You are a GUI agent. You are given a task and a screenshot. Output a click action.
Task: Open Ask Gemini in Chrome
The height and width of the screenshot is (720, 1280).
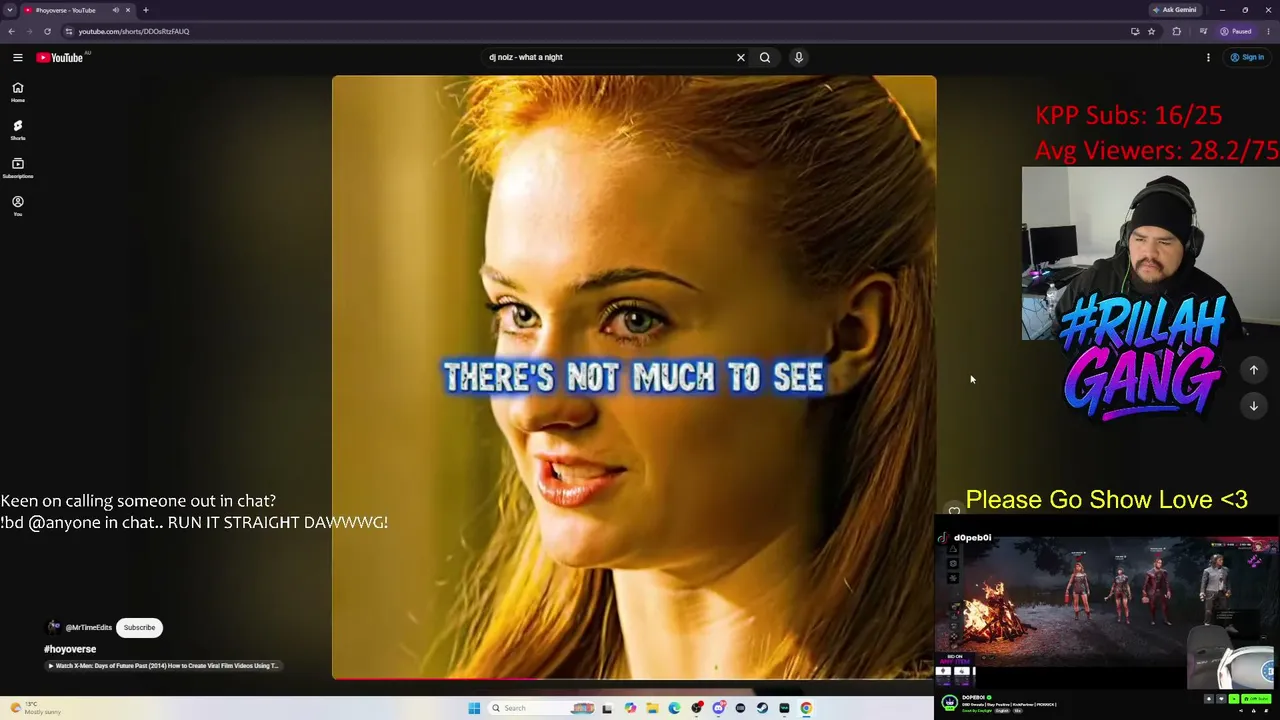[x=1174, y=10]
